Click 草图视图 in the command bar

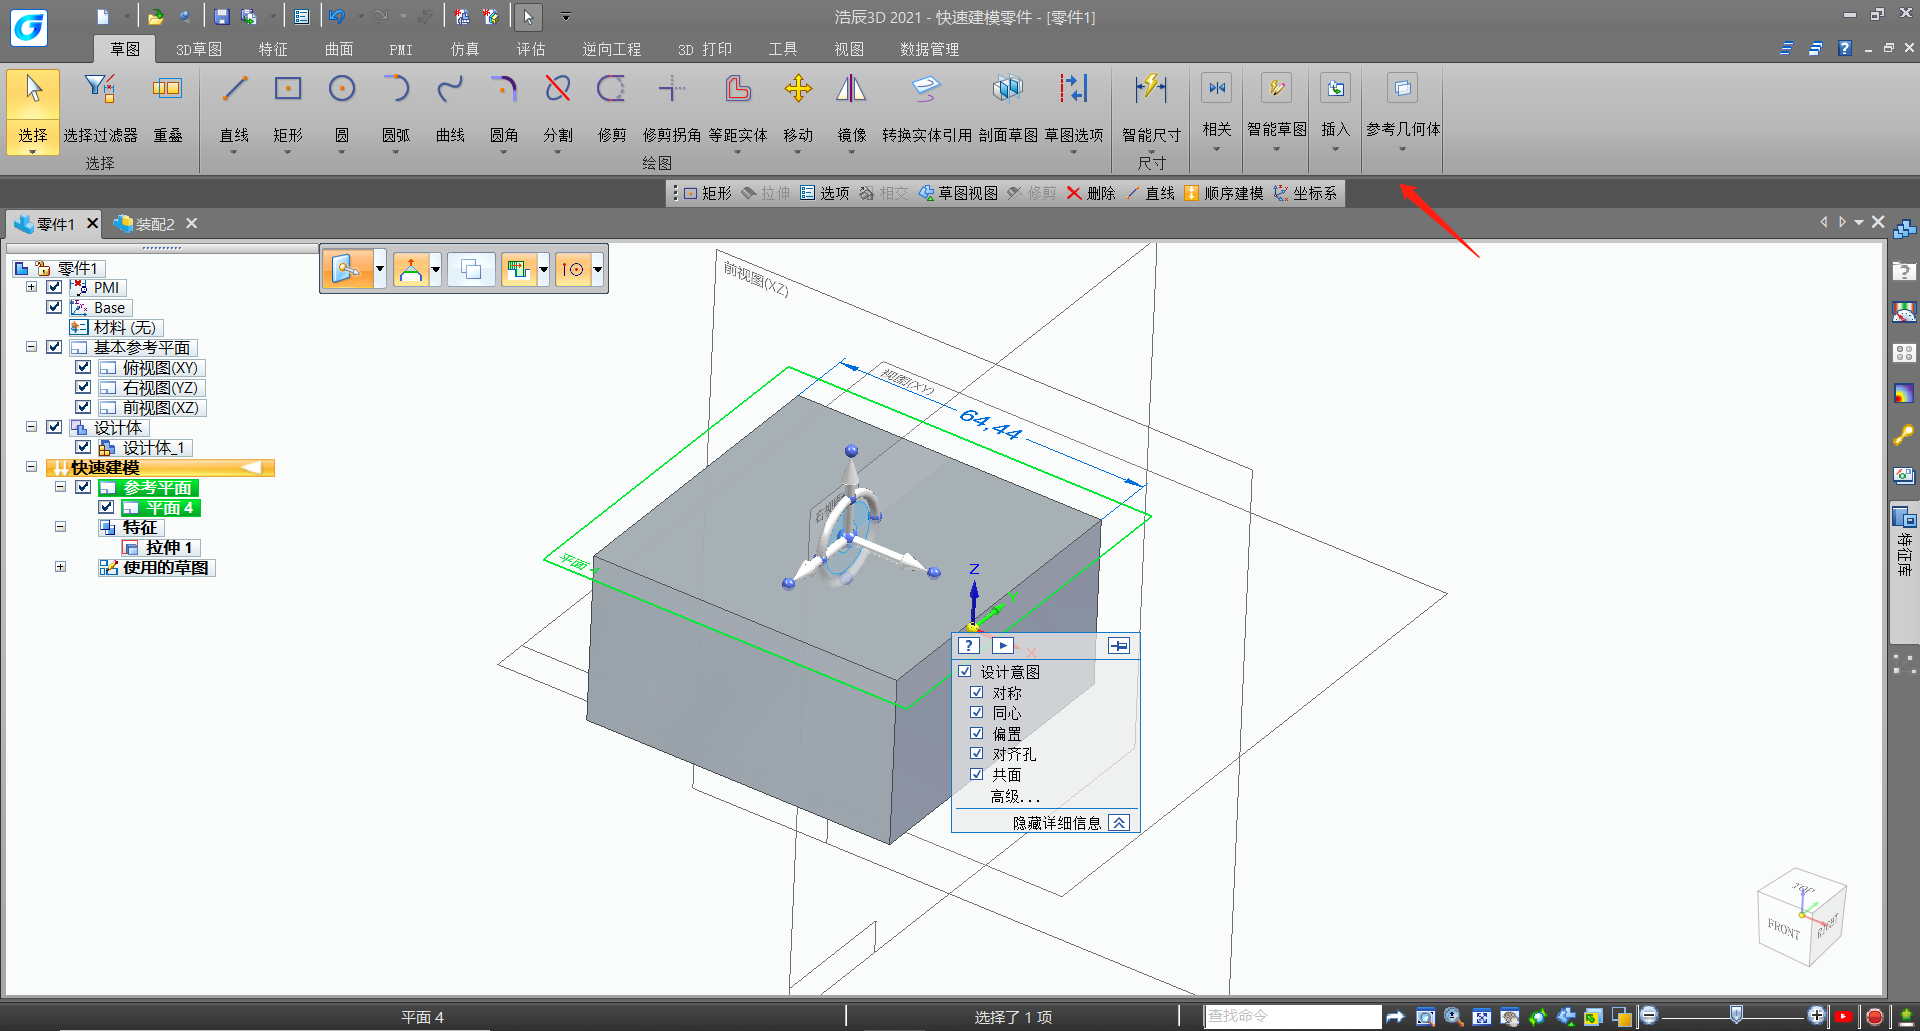pyautogui.click(x=958, y=193)
